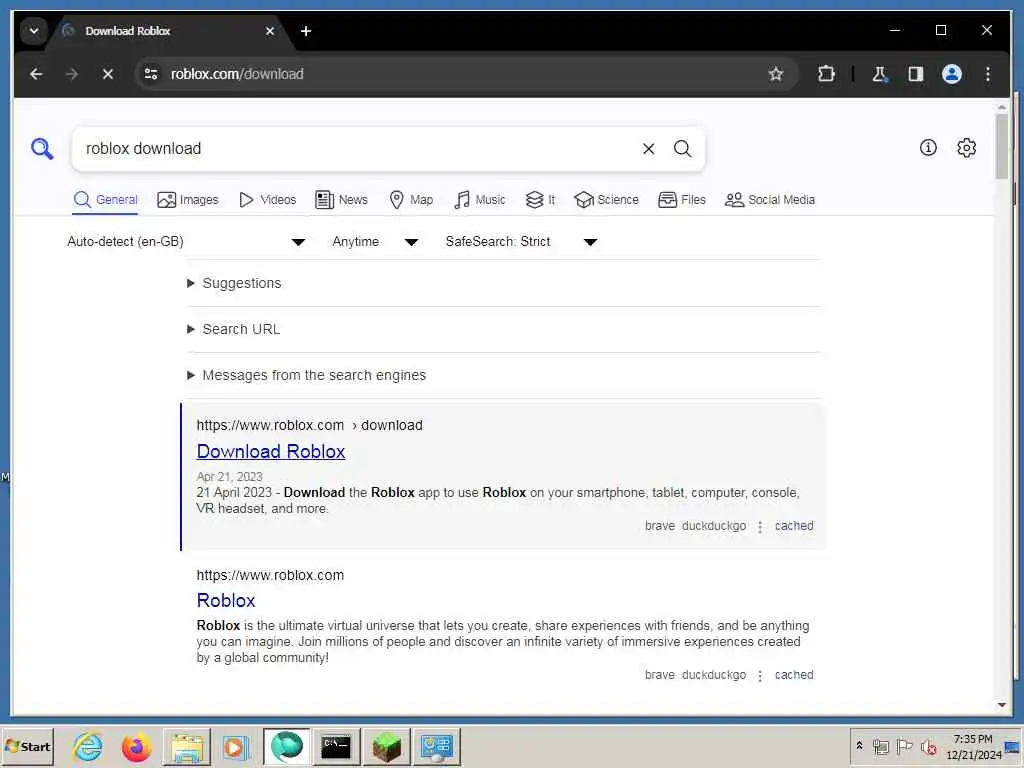The height and width of the screenshot is (768, 1024).
Task: Open the Download Roblox result link
Action: click(x=271, y=452)
